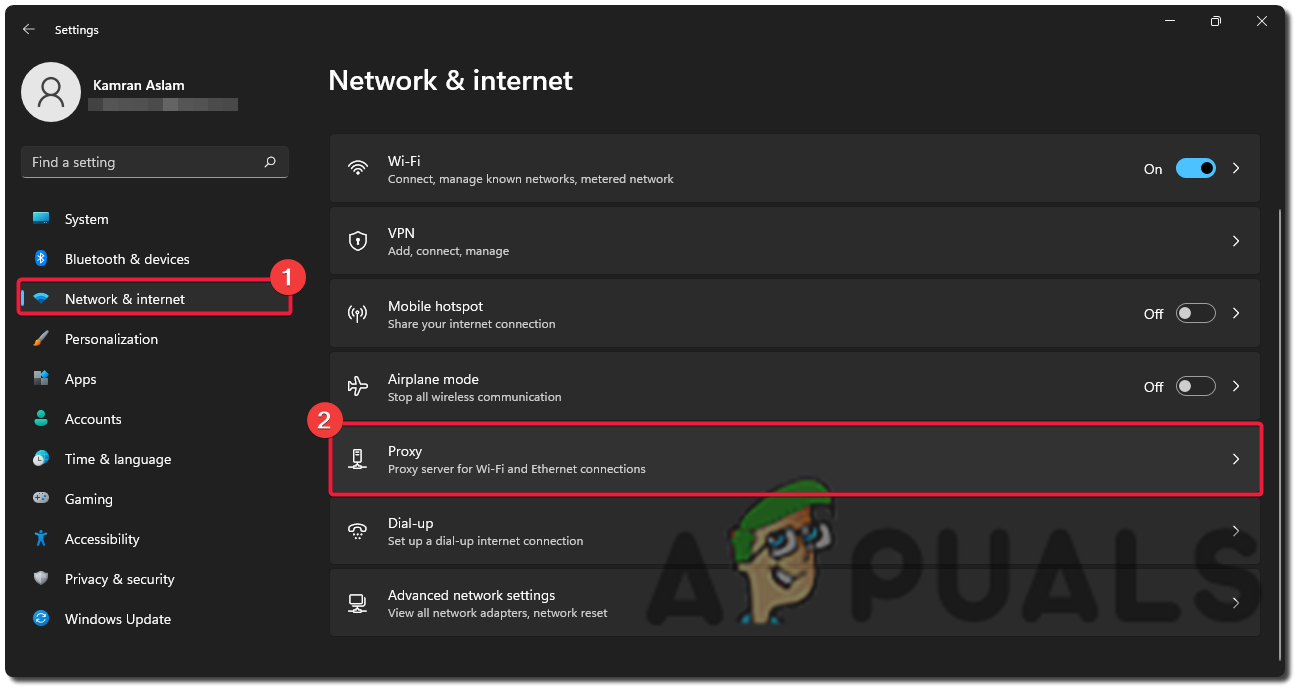Viewport: 1295px width, 687px height.
Task: Click the back arrow in Settings header
Action: click(29, 30)
